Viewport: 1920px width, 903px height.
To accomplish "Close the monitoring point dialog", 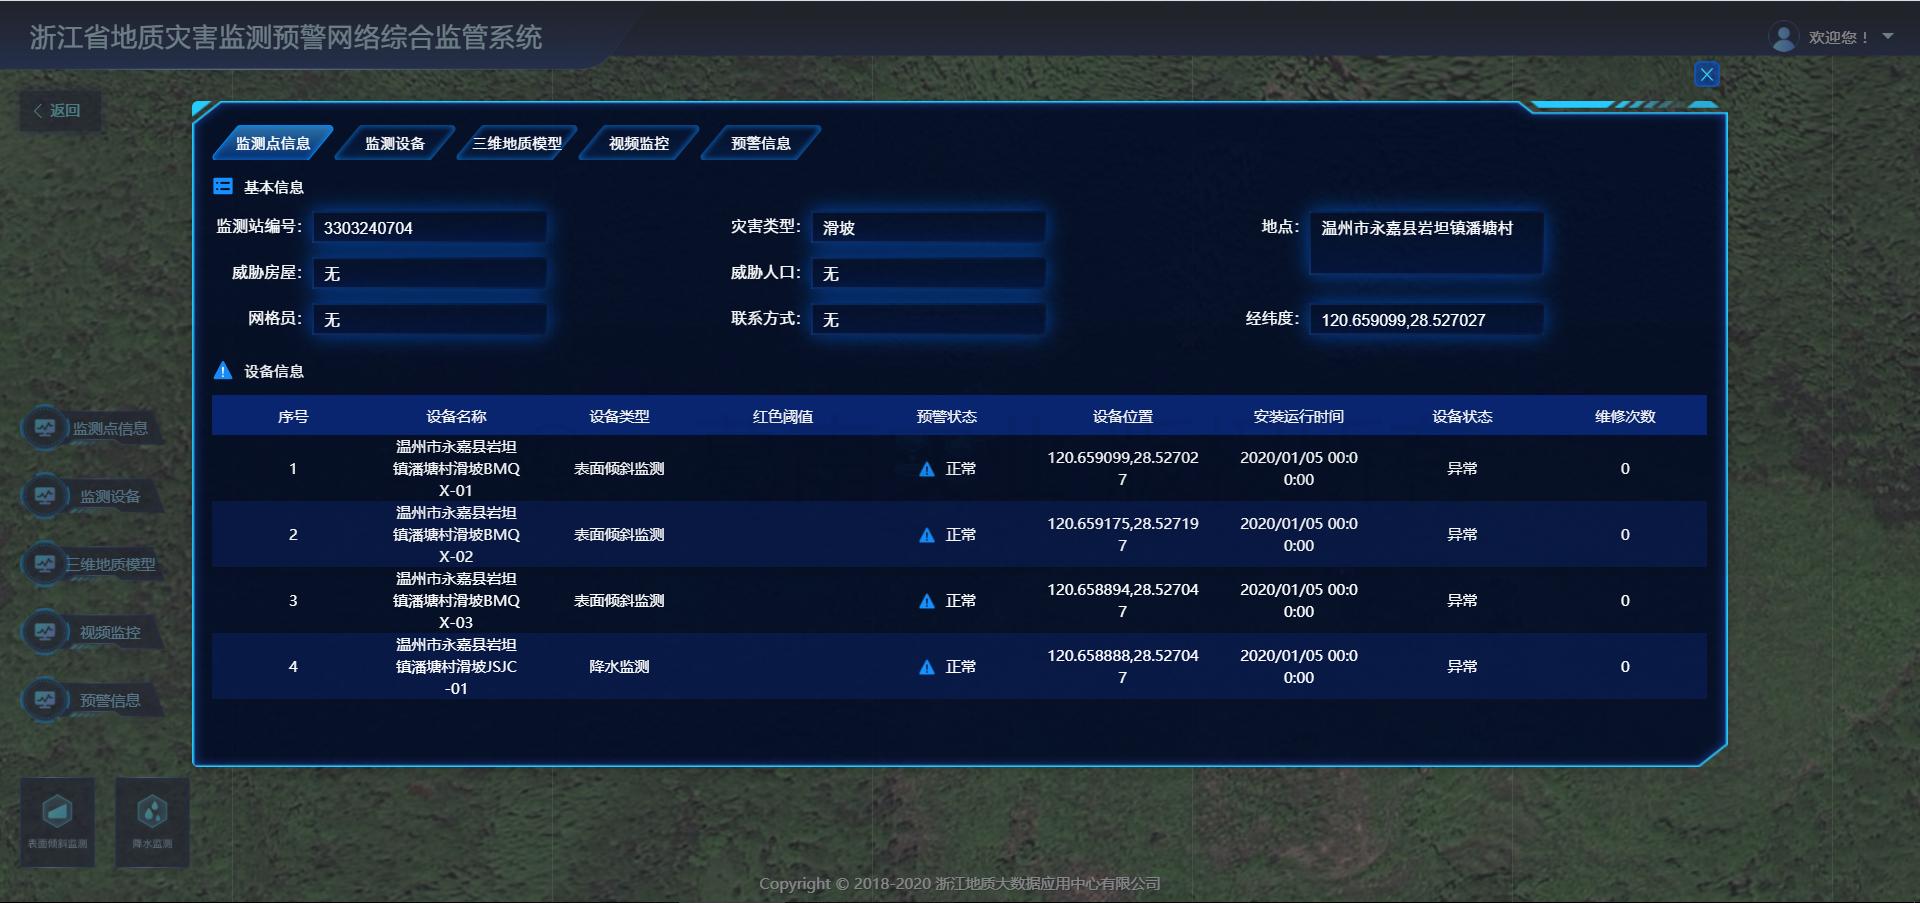I will (x=1706, y=74).
